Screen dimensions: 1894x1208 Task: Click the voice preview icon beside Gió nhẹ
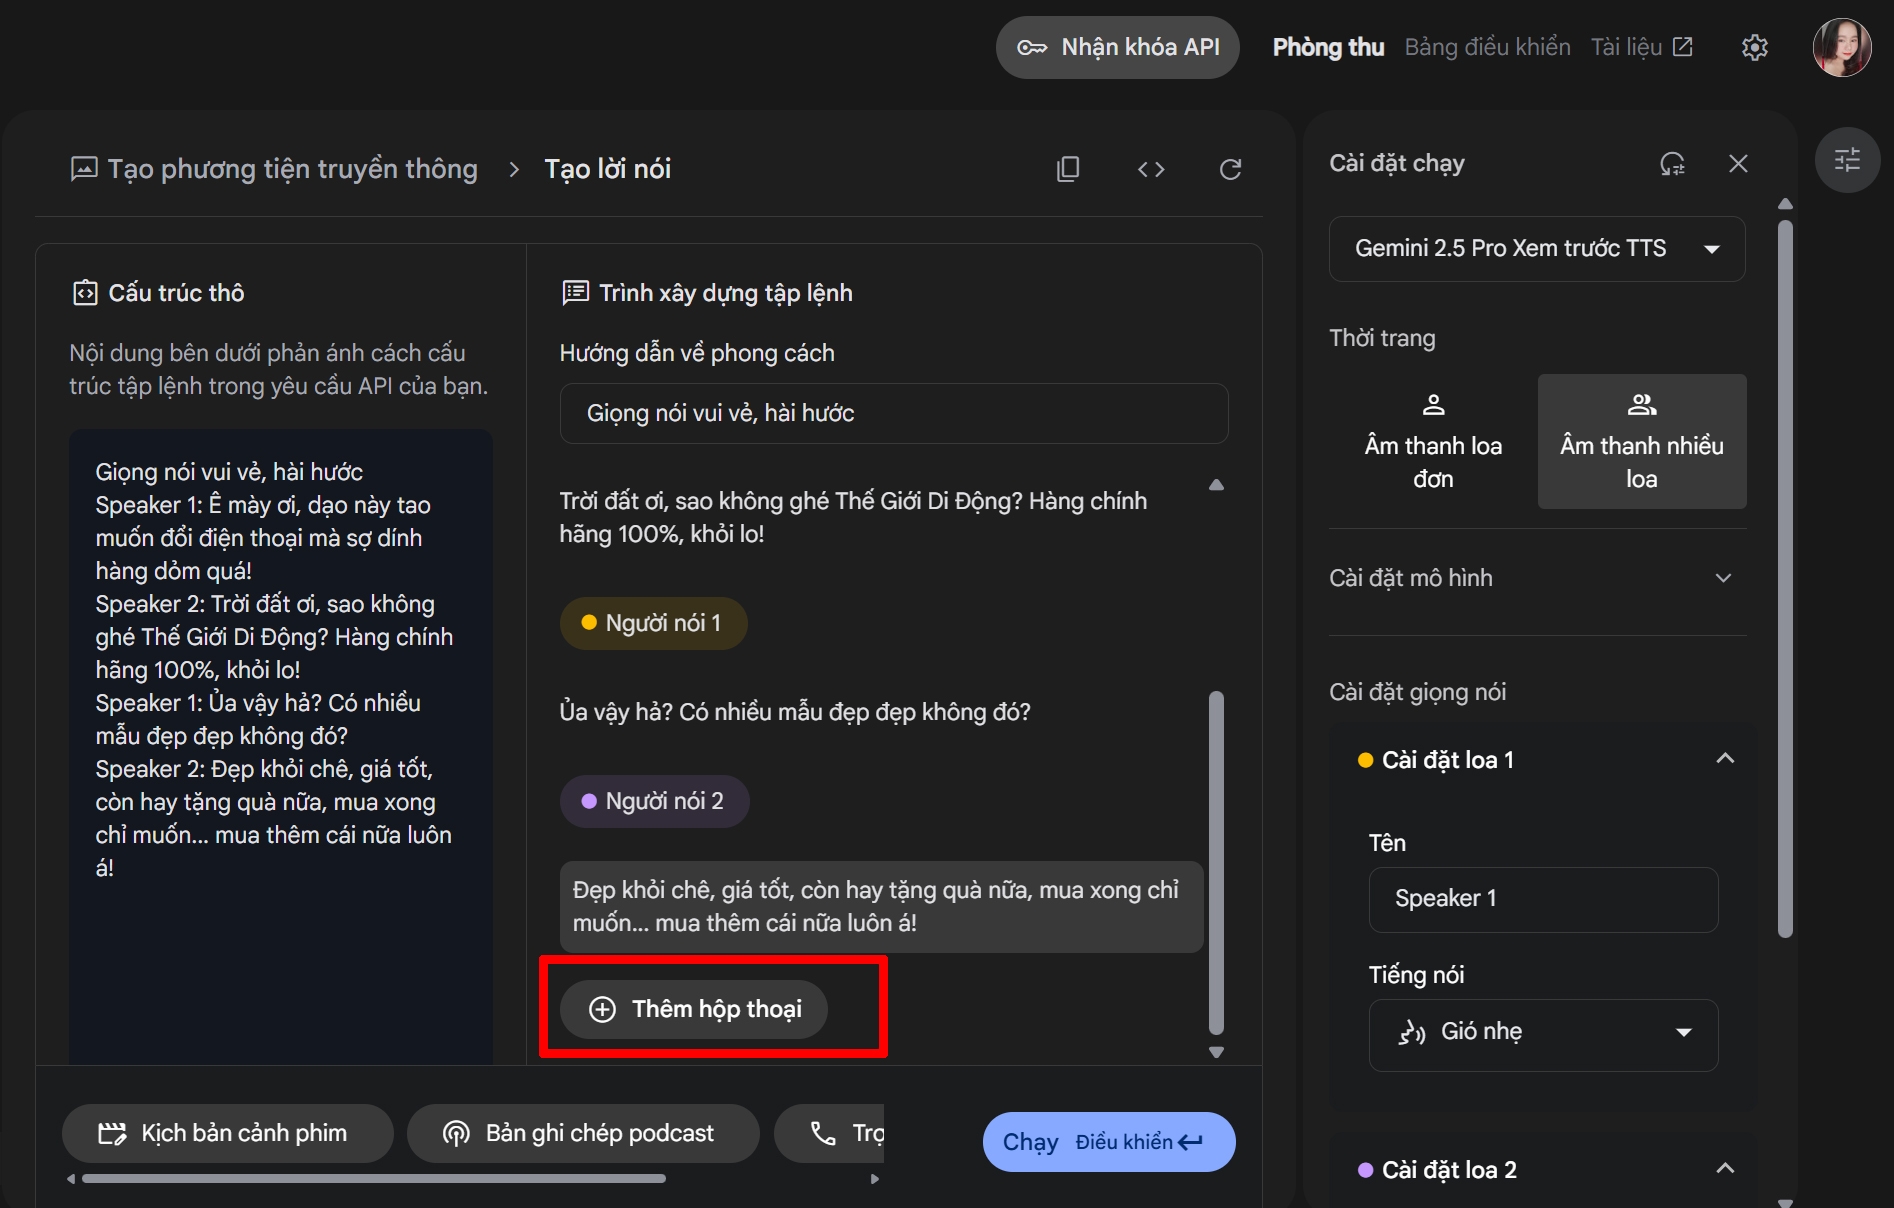(x=1411, y=1032)
